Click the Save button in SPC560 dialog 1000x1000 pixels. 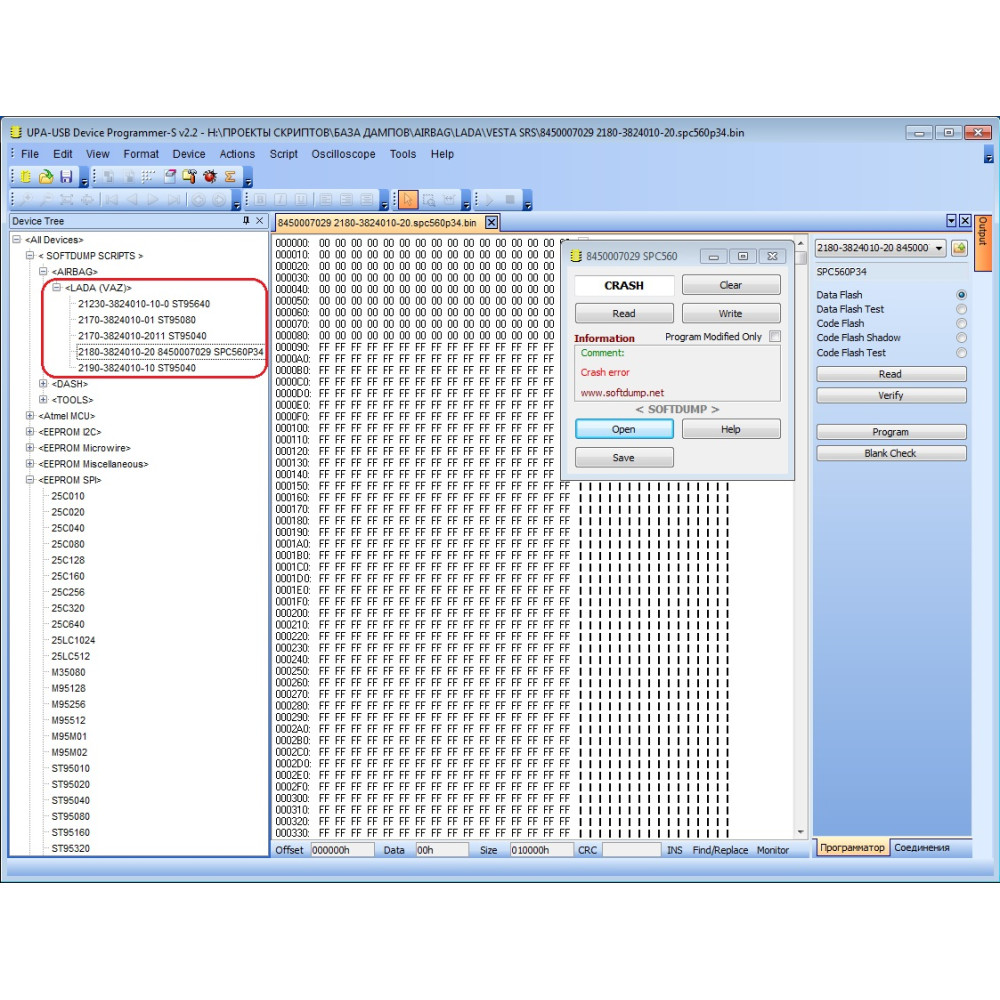click(624, 458)
